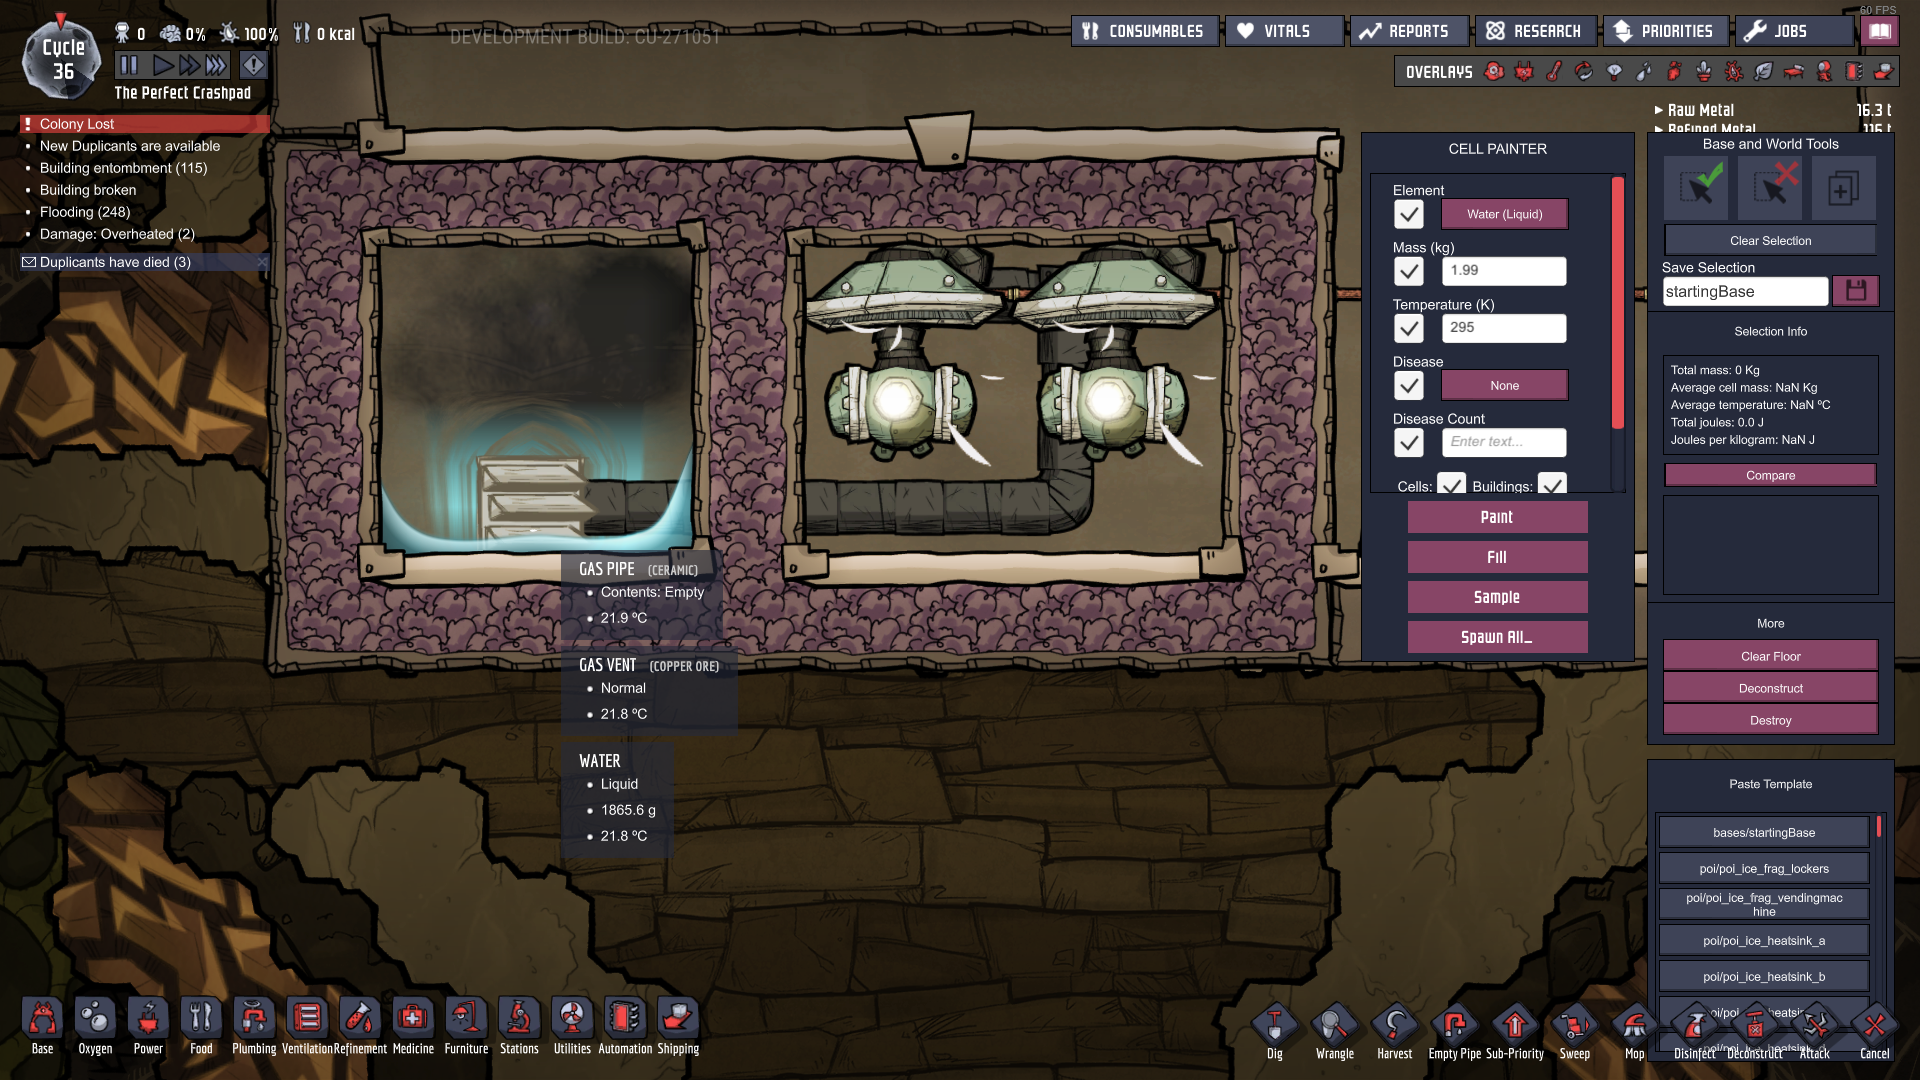The width and height of the screenshot is (1920, 1080).
Task: Click the save selection disk icon
Action: (x=1856, y=291)
